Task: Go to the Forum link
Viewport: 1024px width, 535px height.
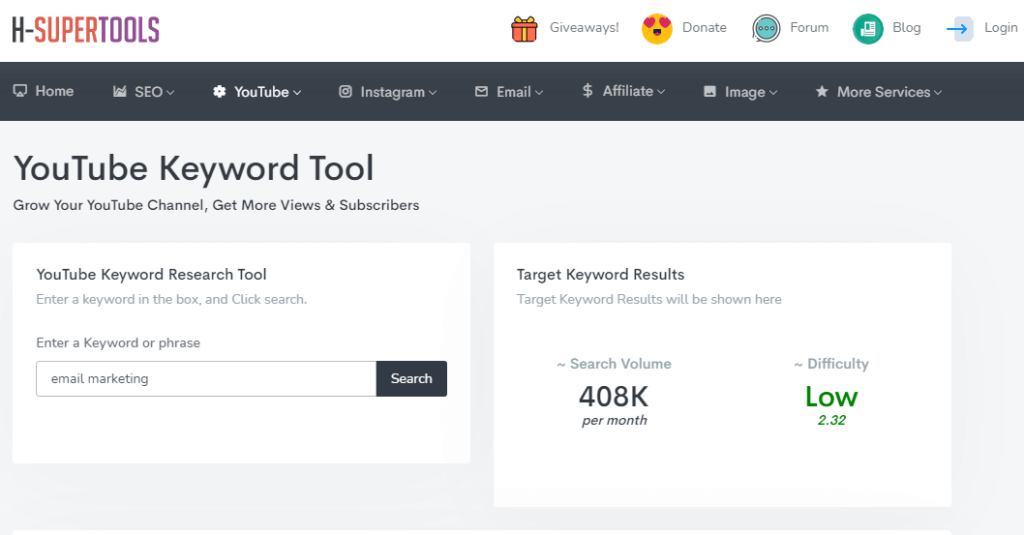Action: (809, 28)
